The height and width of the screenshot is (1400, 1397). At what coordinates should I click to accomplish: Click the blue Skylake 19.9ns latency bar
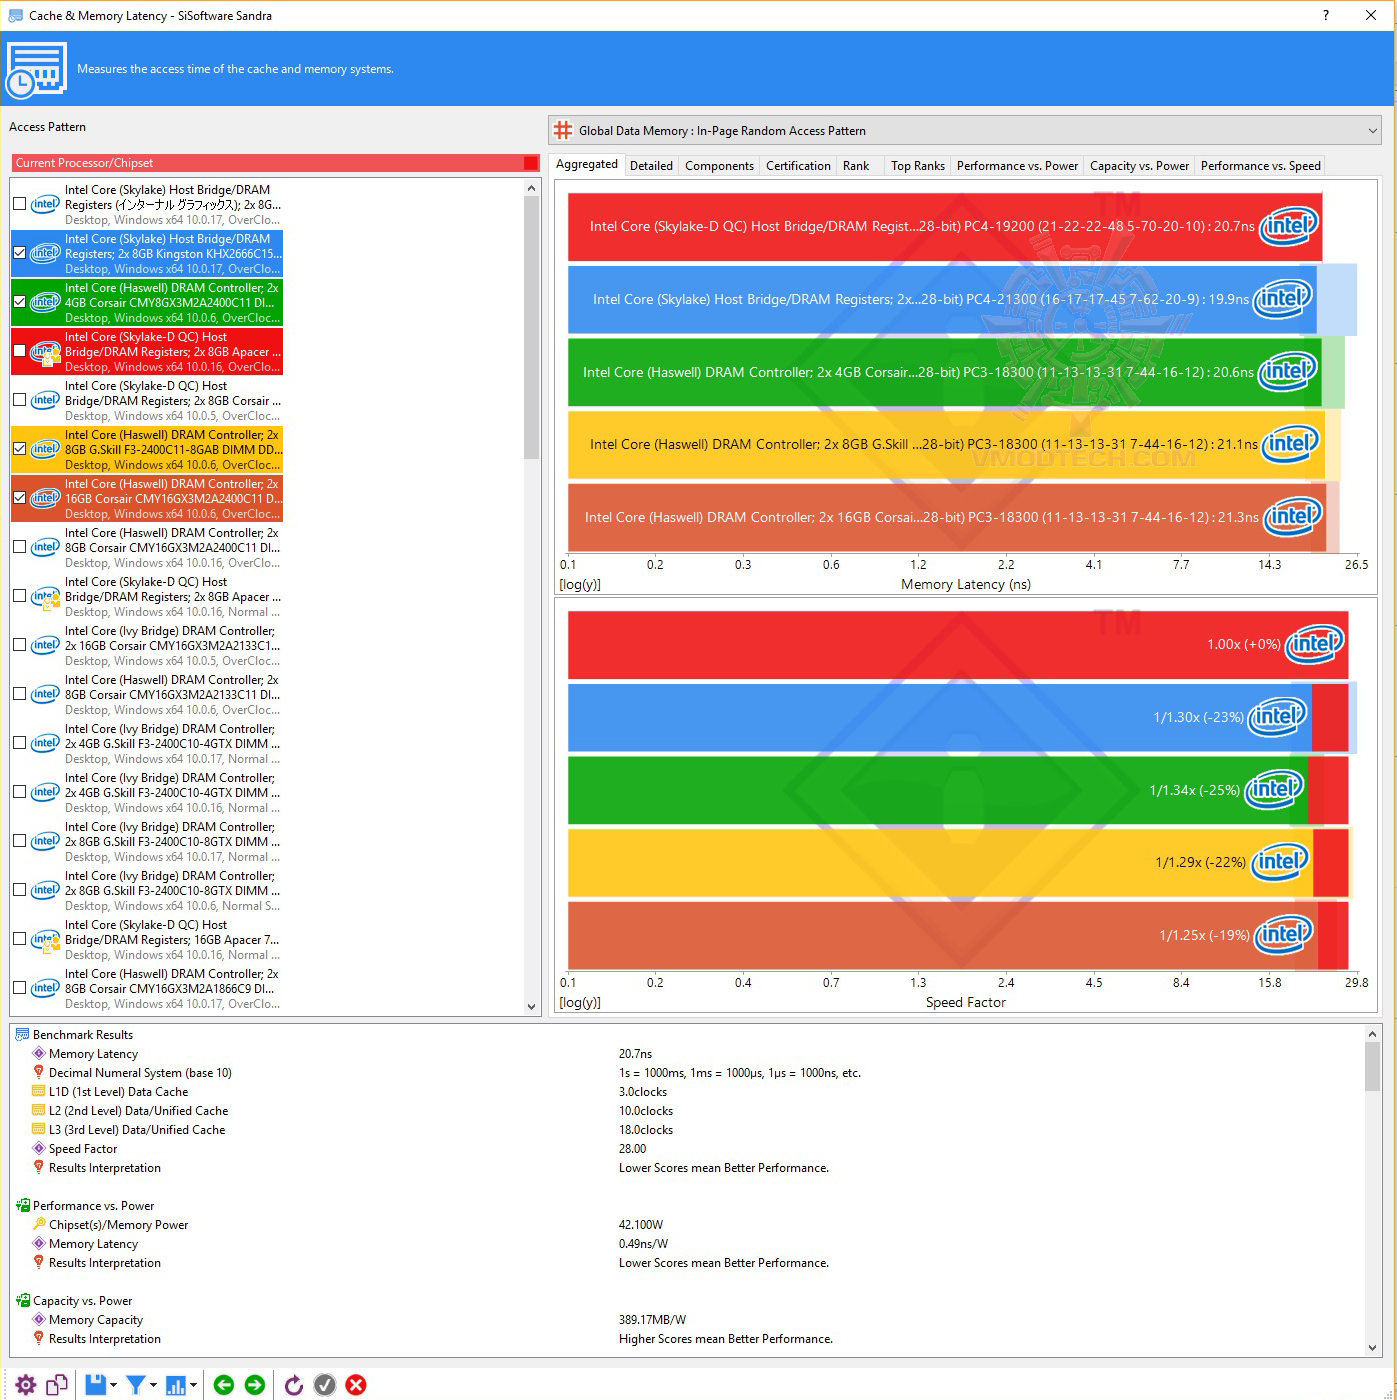942,298
